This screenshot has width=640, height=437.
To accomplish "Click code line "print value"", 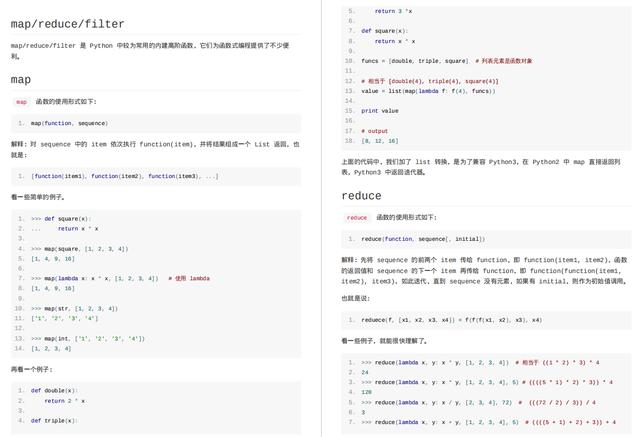I will pos(380,111).
